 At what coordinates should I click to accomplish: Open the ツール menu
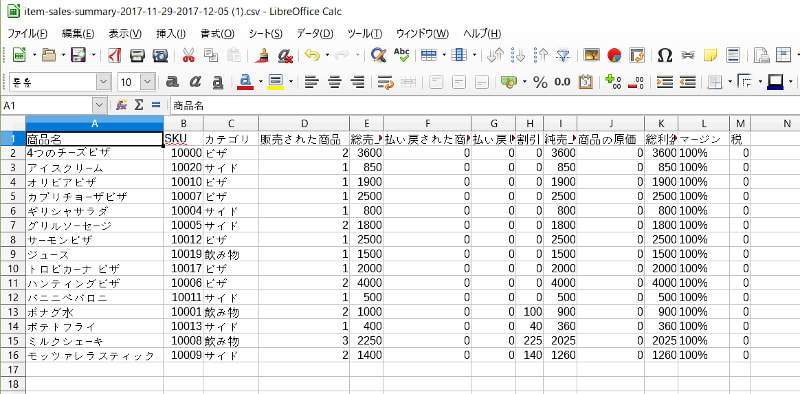click(x=364, y=34)
